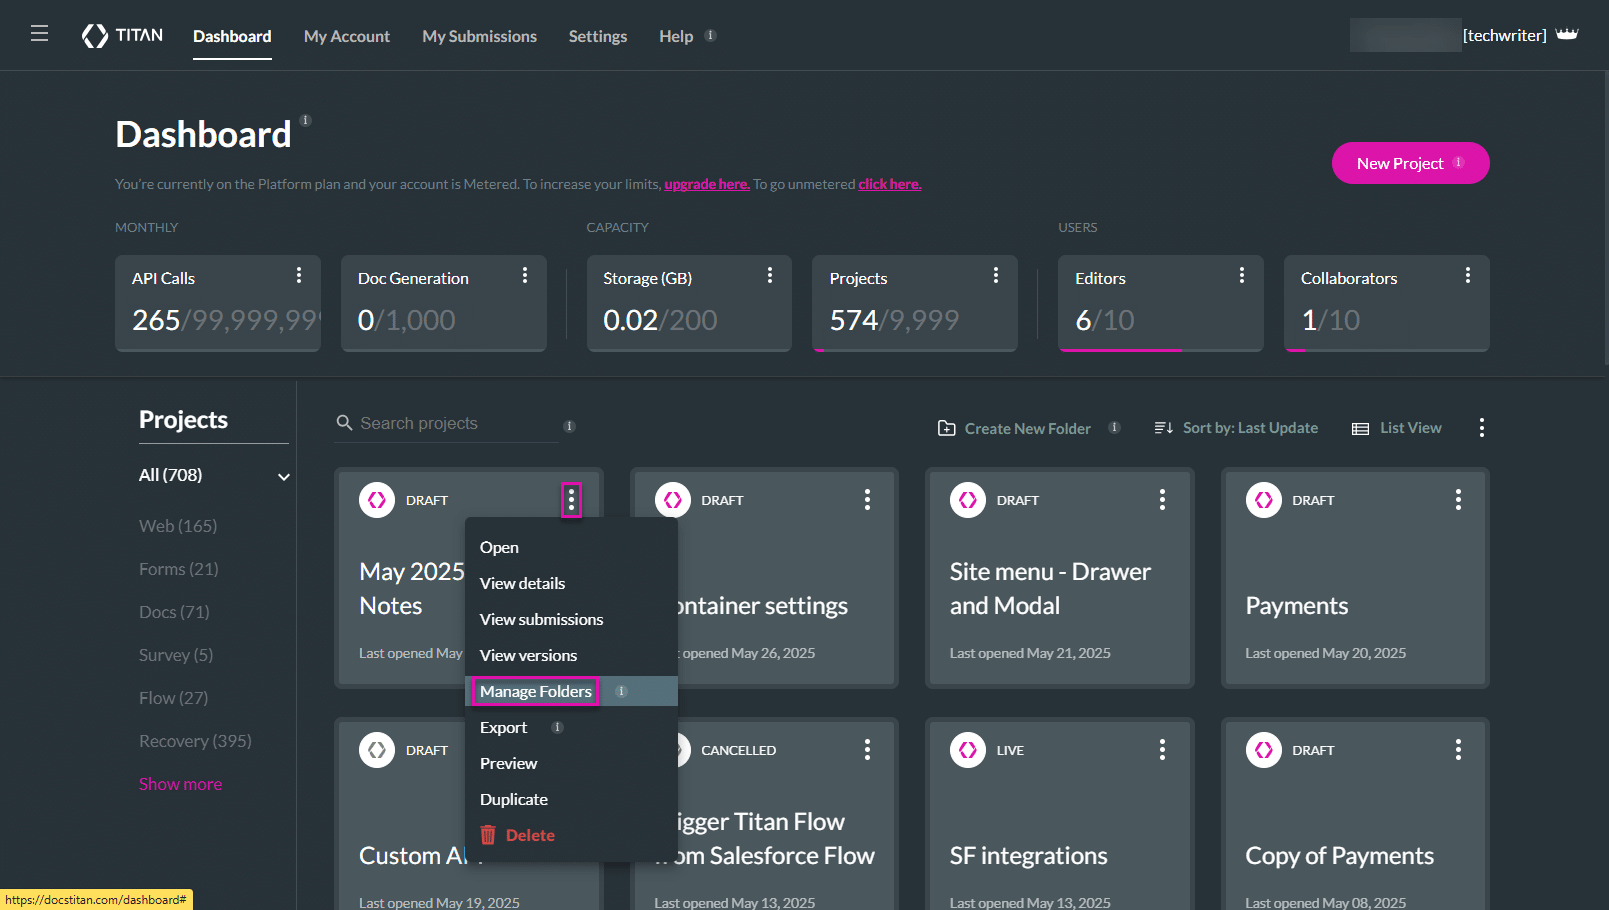Open Sort by Last Update dropdown
Image resolution: width=1609 pixels, height=910 pixels.
(1236, 428)
